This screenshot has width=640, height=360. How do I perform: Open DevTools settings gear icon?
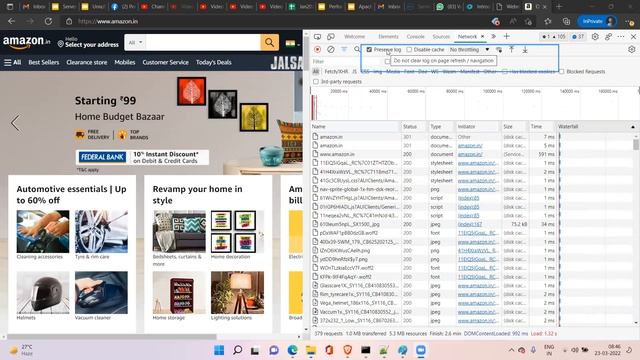[595, 36]
